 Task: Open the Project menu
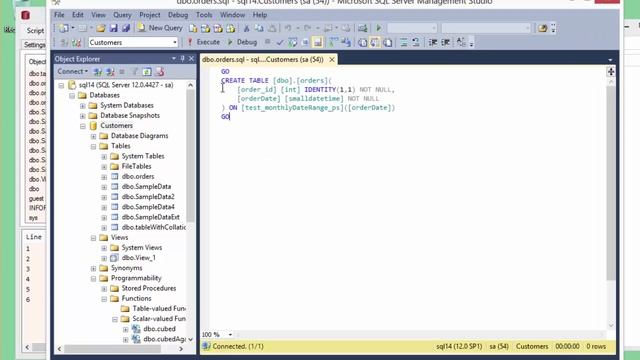coord(149,15)
